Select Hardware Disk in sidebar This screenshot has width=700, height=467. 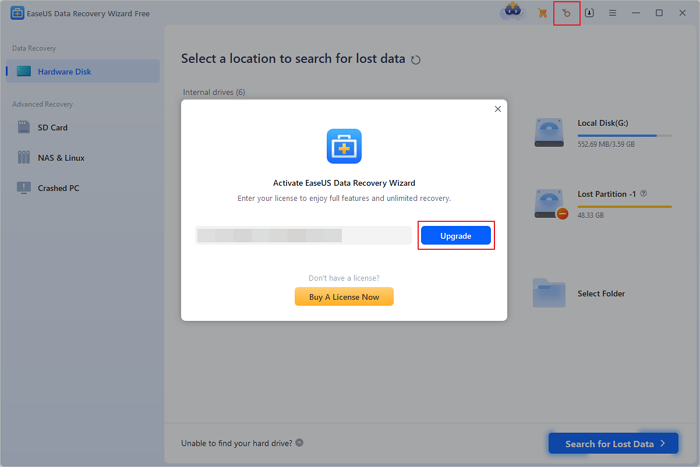click(x=83, y=71)
